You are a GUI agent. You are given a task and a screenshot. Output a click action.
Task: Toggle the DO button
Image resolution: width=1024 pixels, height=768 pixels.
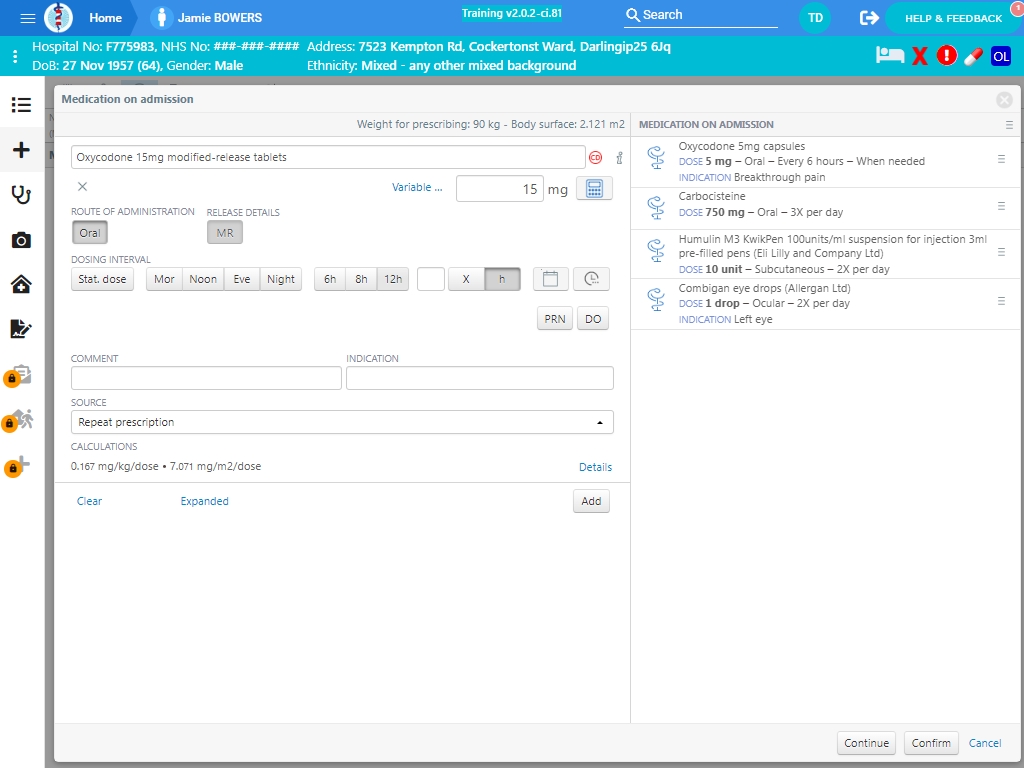593,319
